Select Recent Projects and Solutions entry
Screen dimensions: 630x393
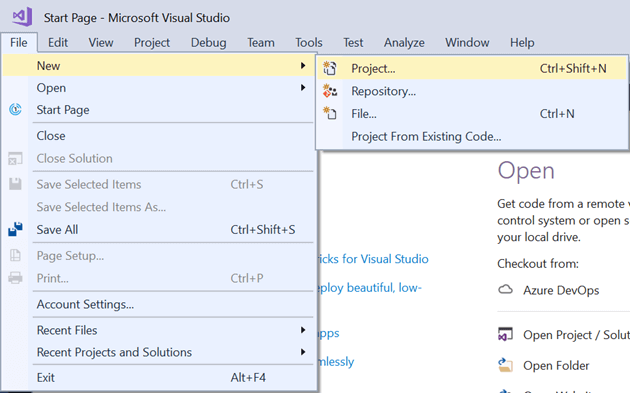click(158, 352)
